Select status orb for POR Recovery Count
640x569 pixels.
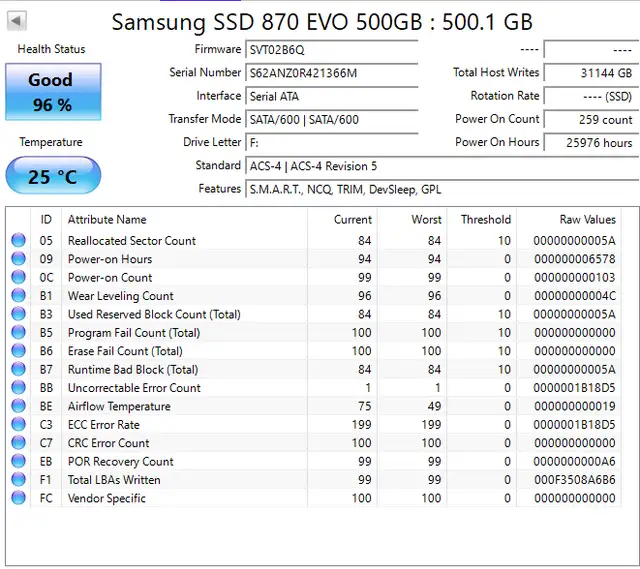(x=18, y=461)
